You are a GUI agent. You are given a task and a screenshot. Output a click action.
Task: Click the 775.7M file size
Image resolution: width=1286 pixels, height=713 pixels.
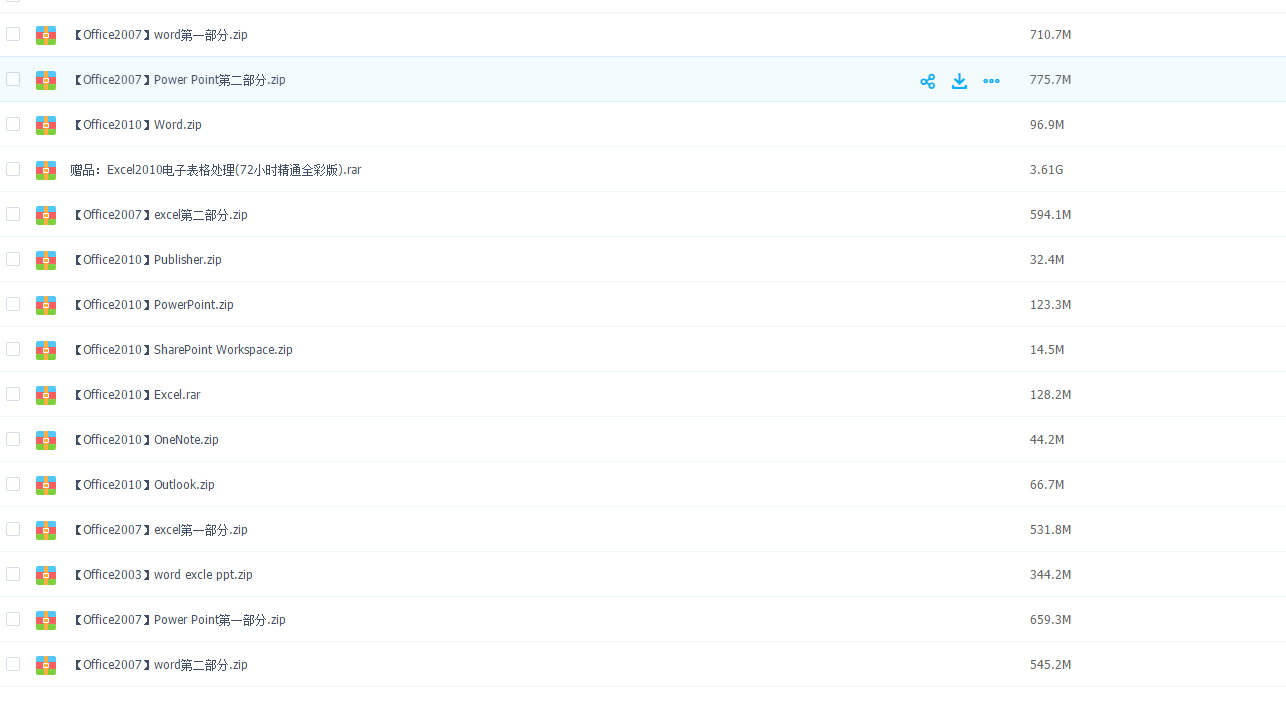tap(1050, 80)
